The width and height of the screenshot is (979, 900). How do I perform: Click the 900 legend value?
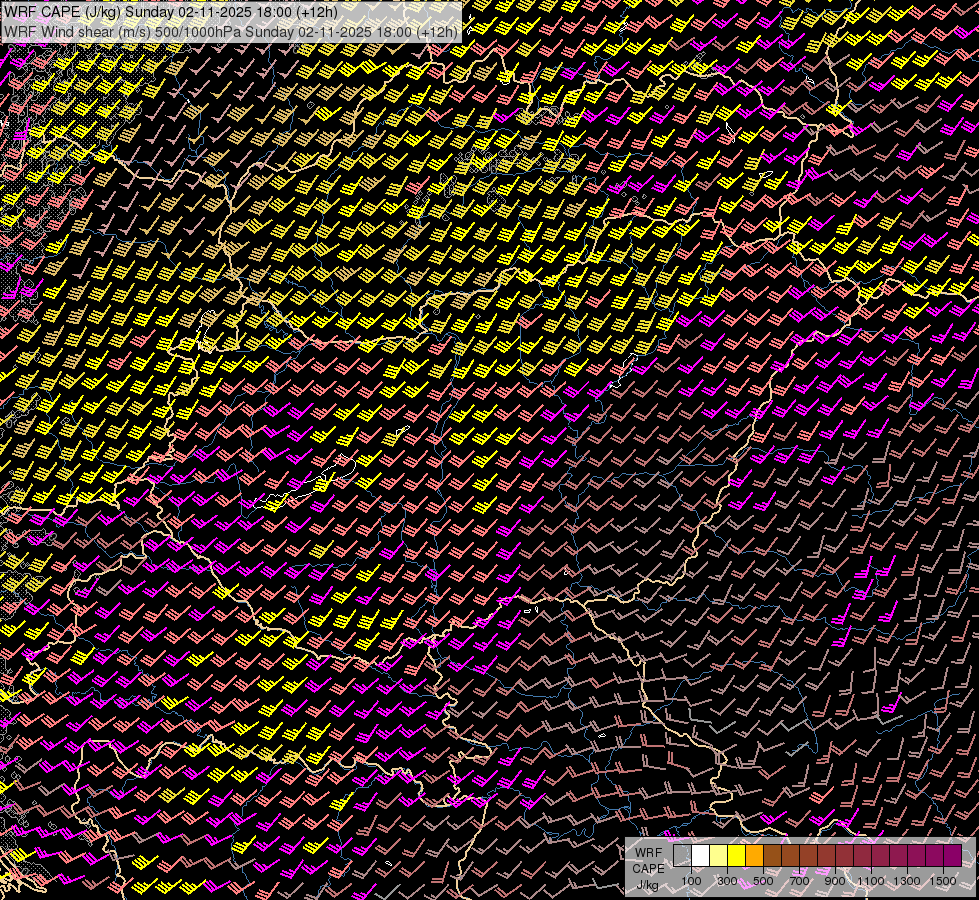coord(835,881)
